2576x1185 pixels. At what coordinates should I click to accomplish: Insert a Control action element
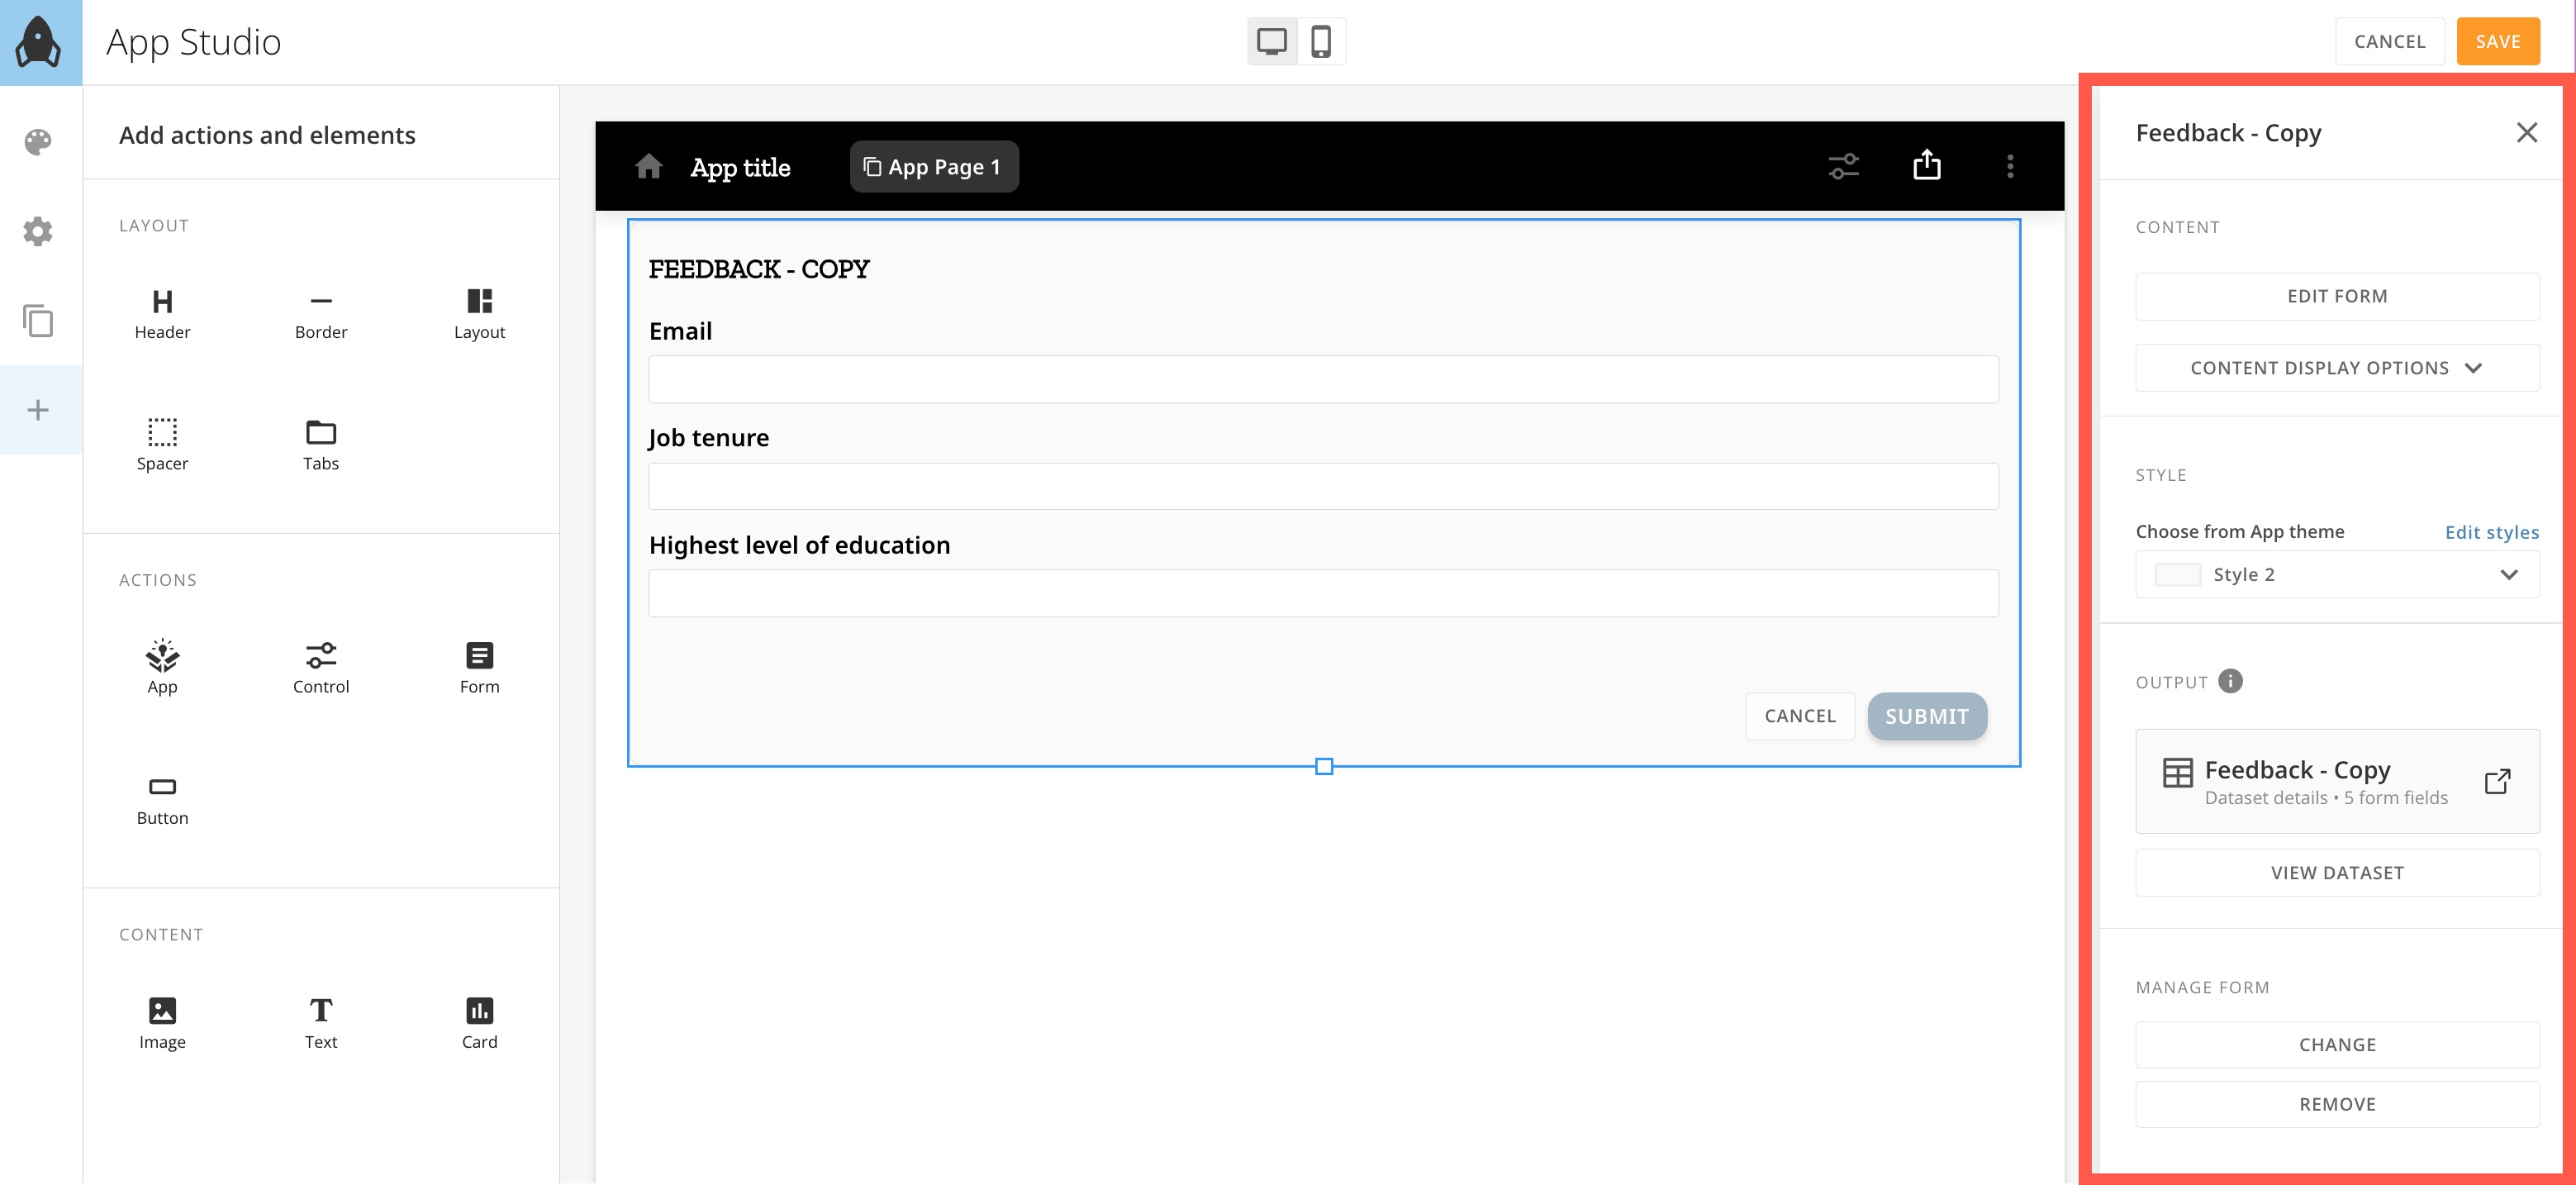[321, 668]
